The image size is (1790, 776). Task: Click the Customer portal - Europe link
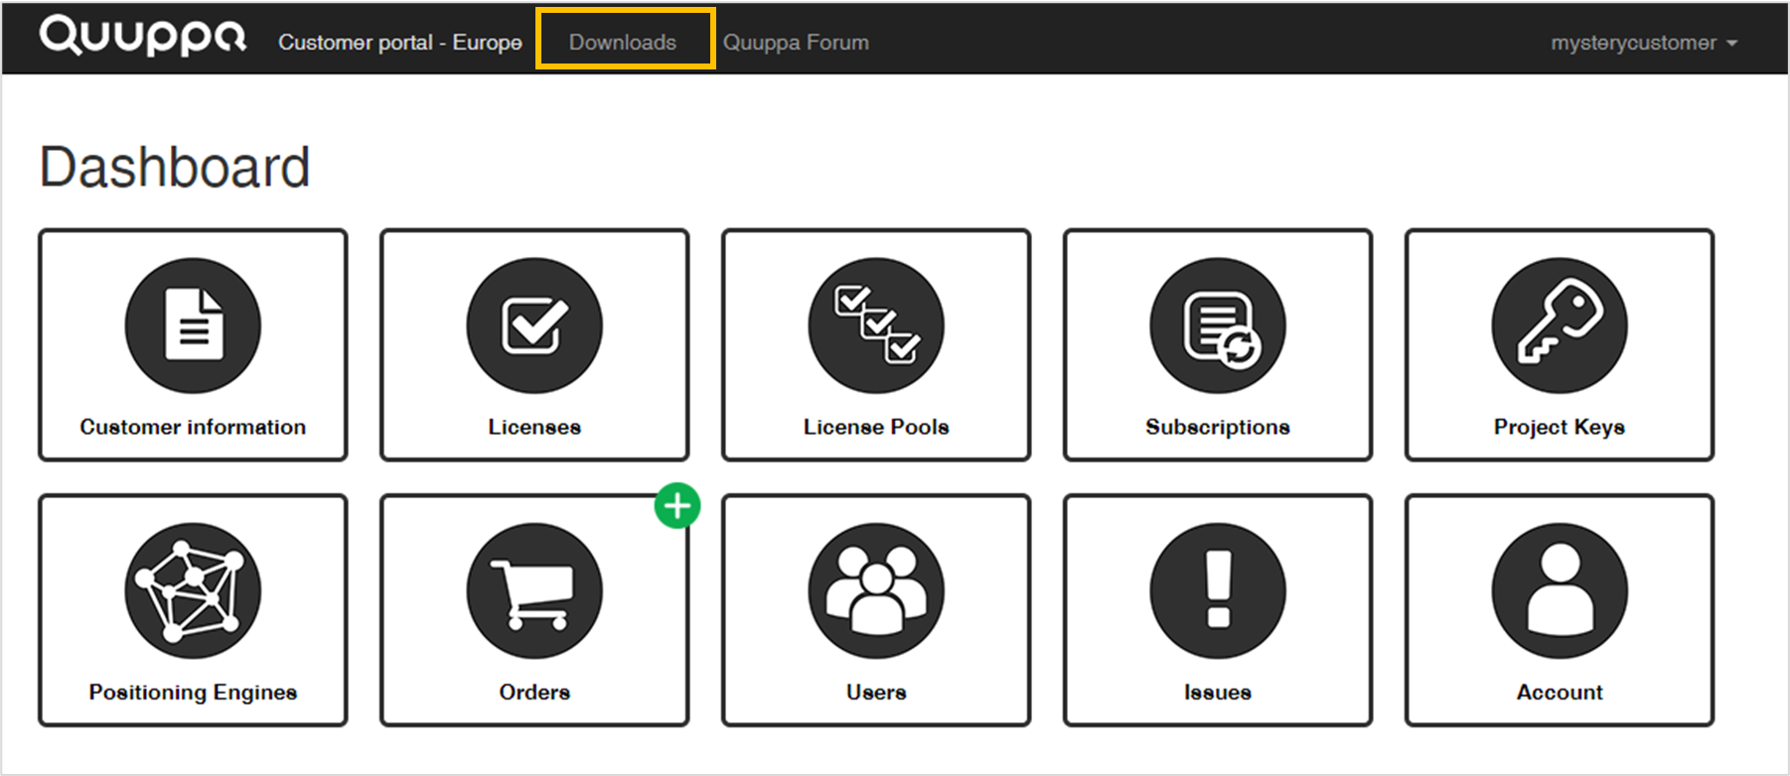click(x=400, y=42)
